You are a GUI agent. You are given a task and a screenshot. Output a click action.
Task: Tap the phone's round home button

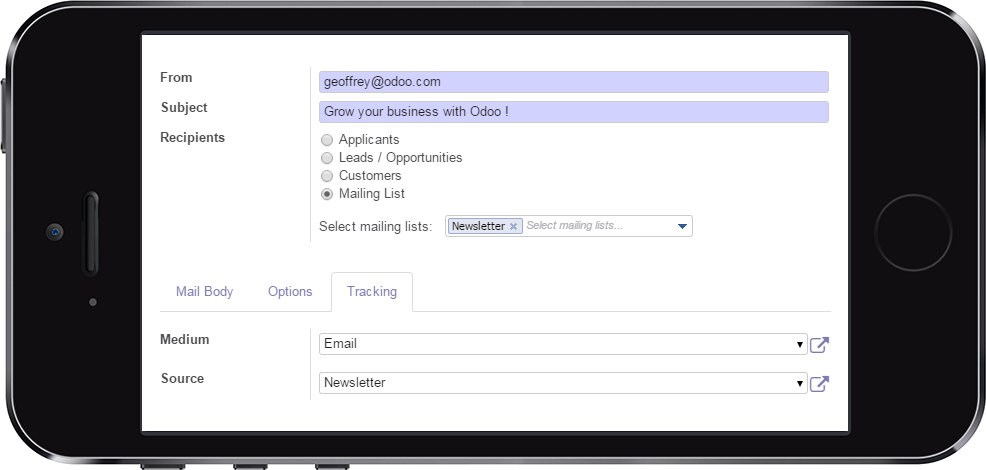click(x=913, y=233)
